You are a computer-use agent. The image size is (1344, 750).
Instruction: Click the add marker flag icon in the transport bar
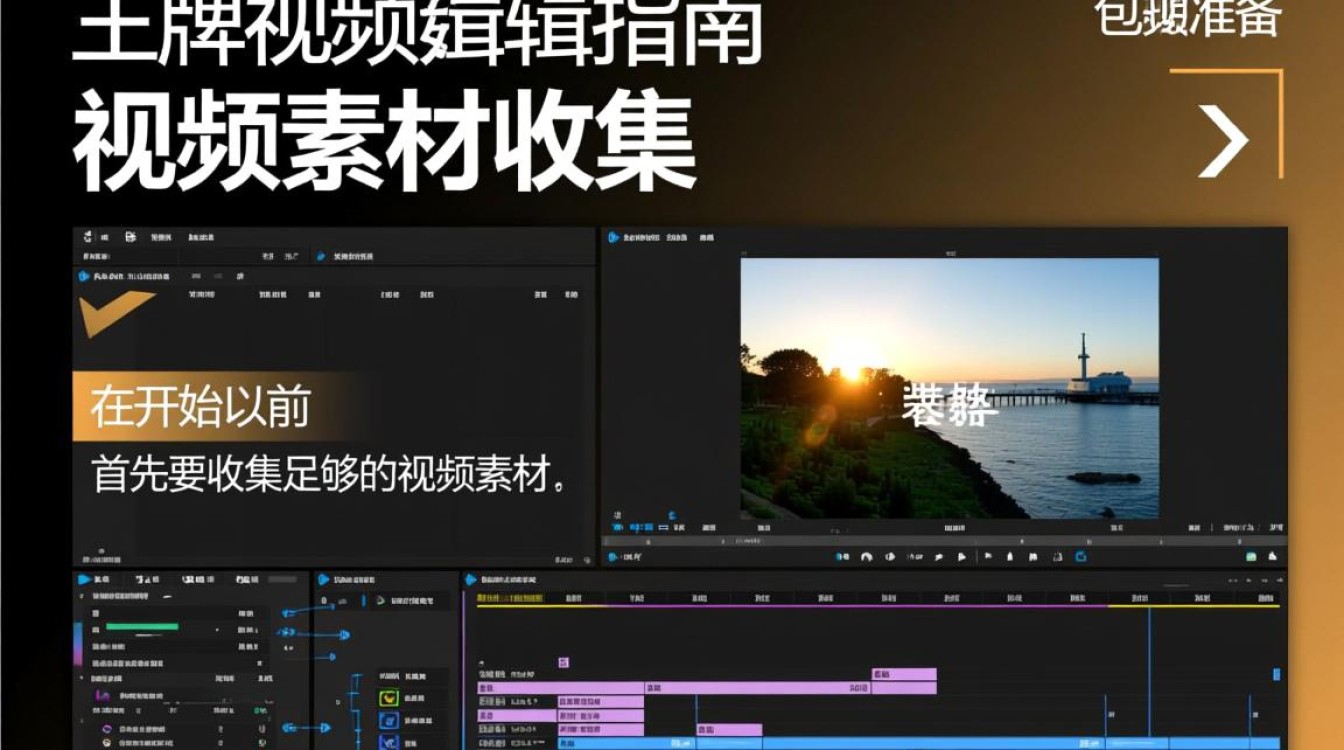[988, 554]
